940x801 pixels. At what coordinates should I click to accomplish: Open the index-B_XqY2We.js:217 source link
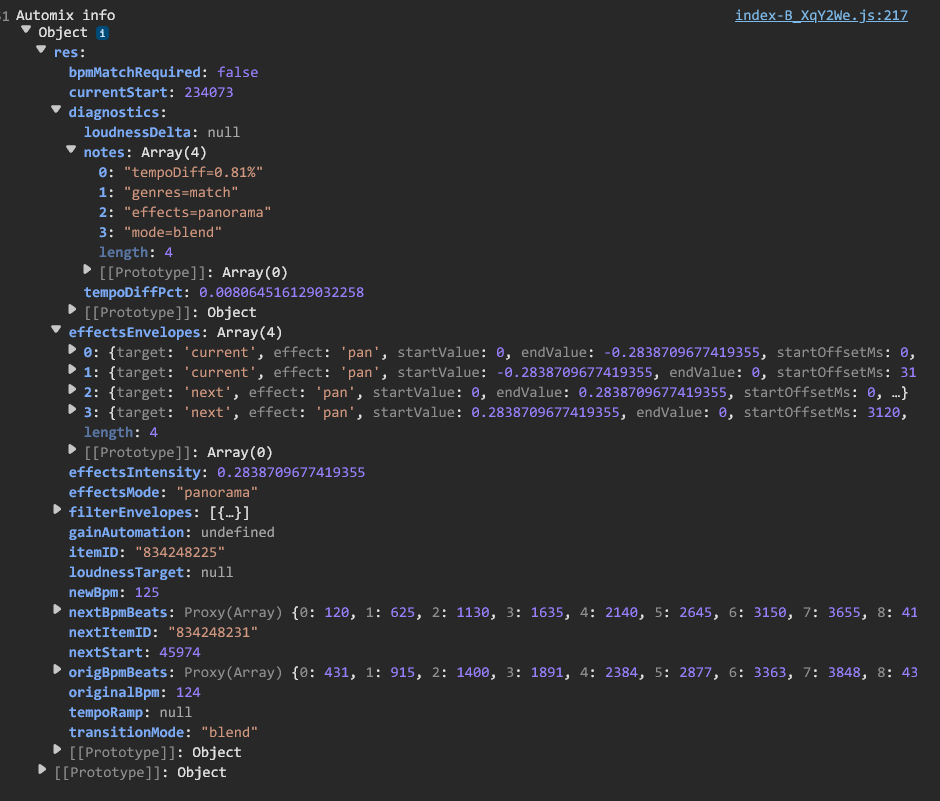(x=821, y=15)
